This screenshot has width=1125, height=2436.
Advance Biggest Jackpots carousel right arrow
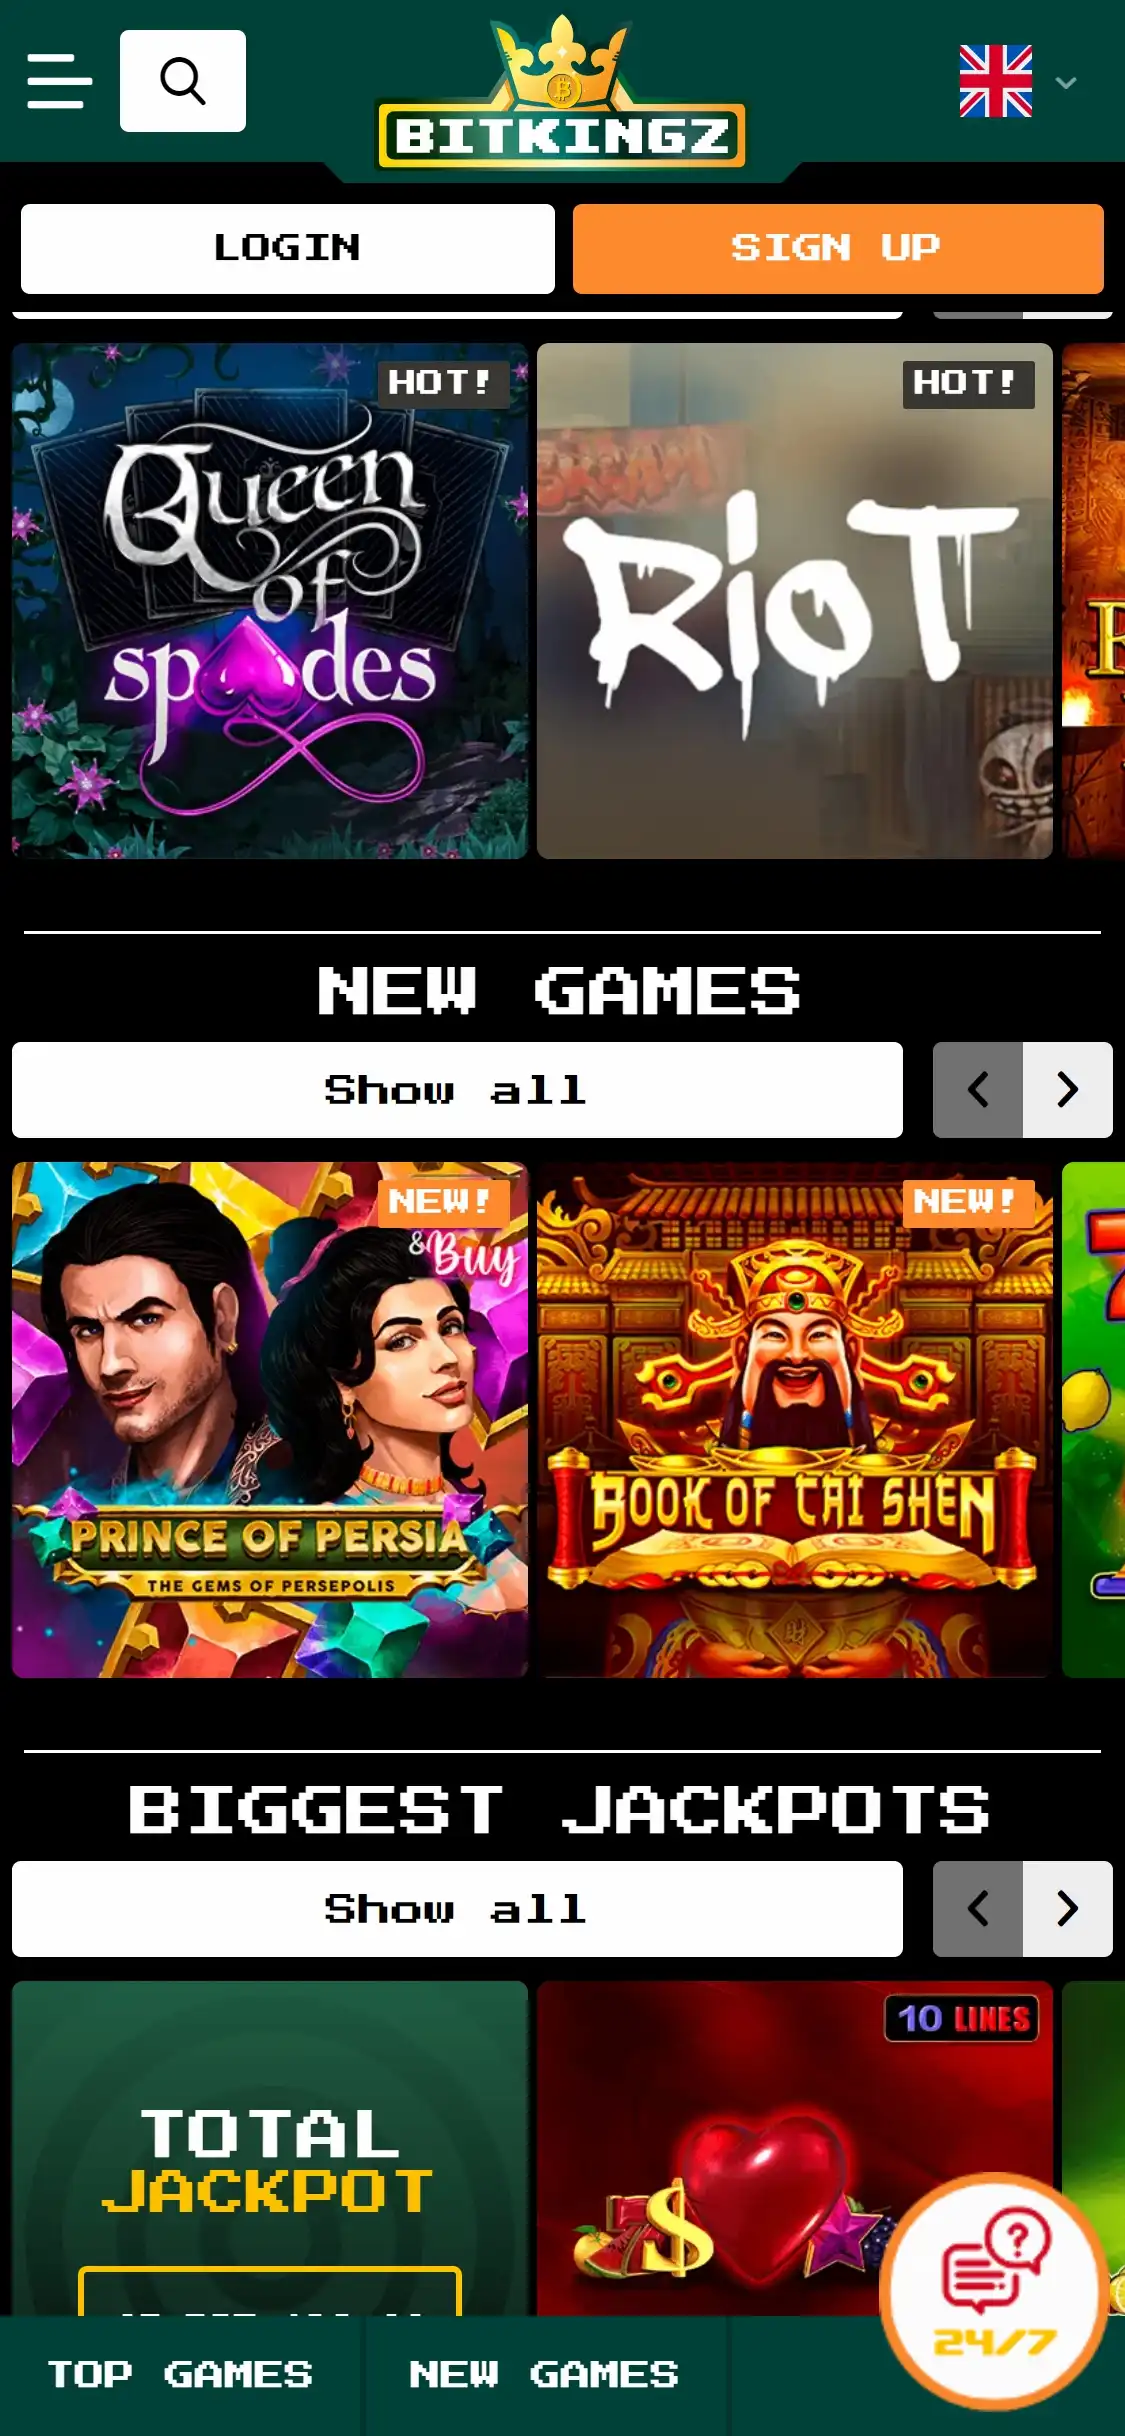tap(1067, 1909)
